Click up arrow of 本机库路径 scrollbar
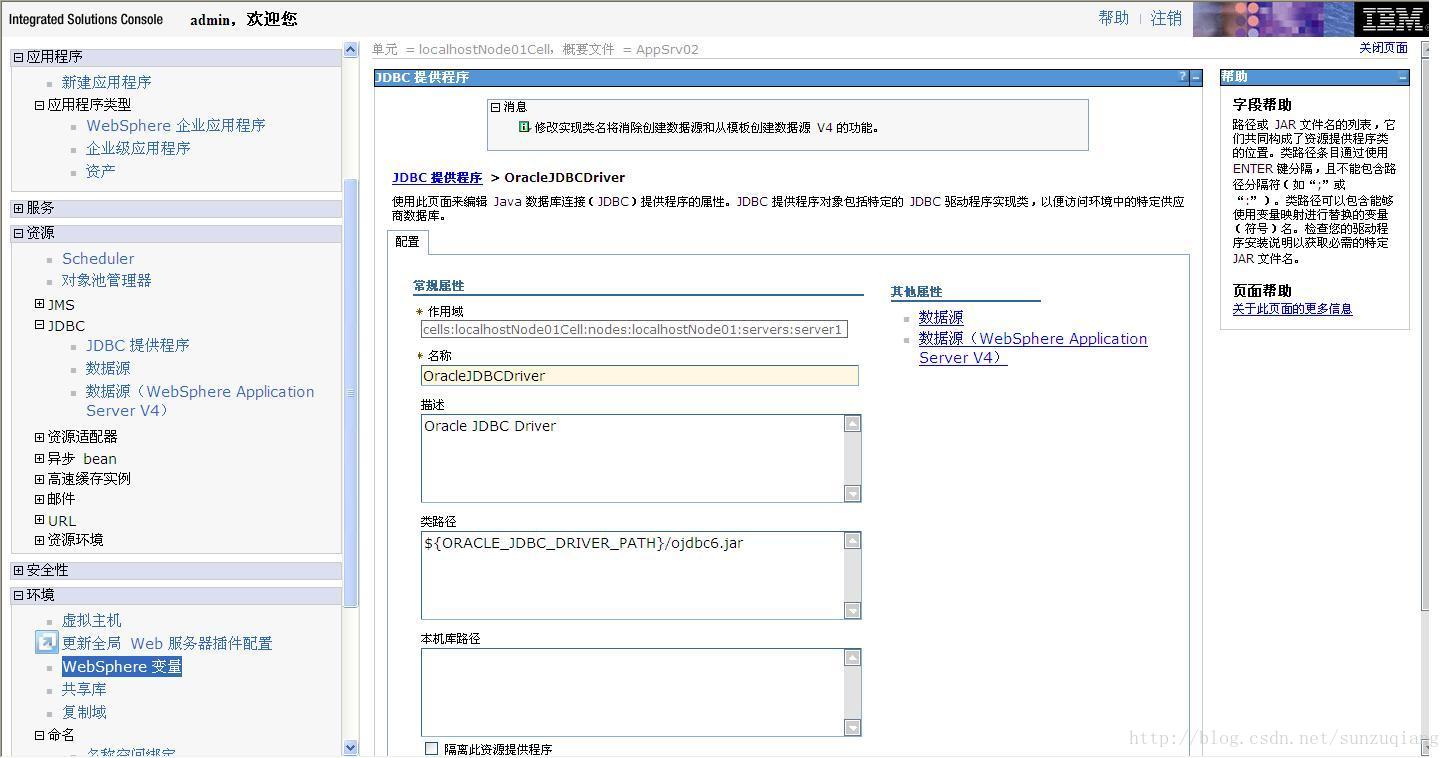 click(x=852, y=658)
